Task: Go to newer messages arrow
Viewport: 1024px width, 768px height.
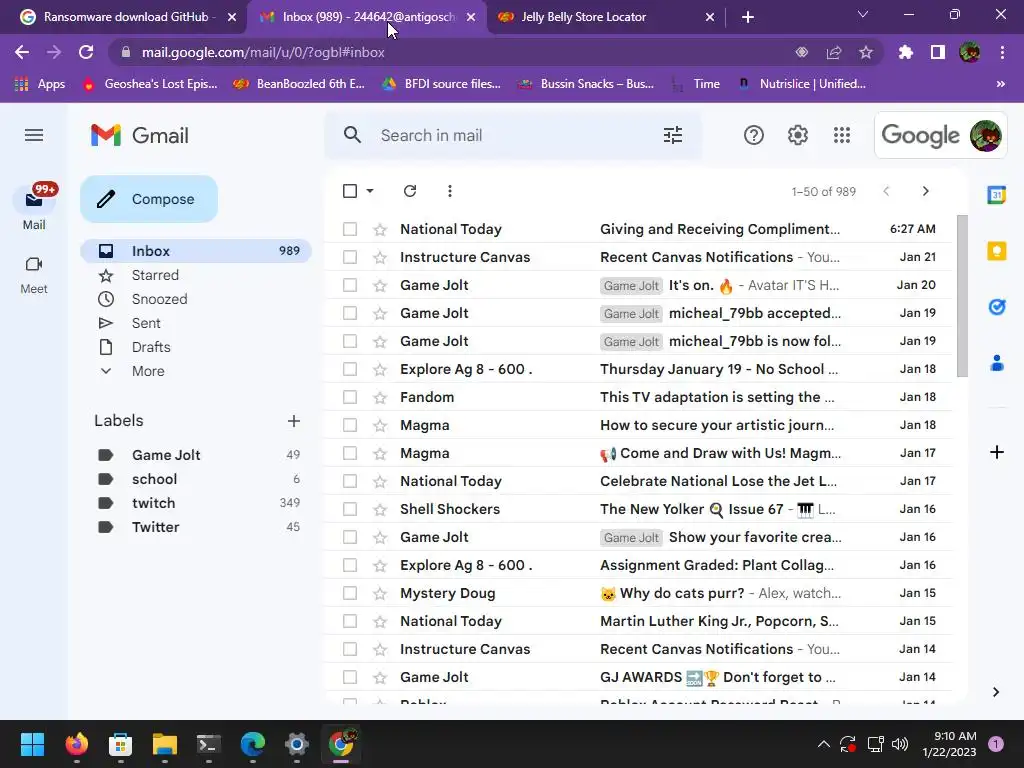Action: click(886, 191)
